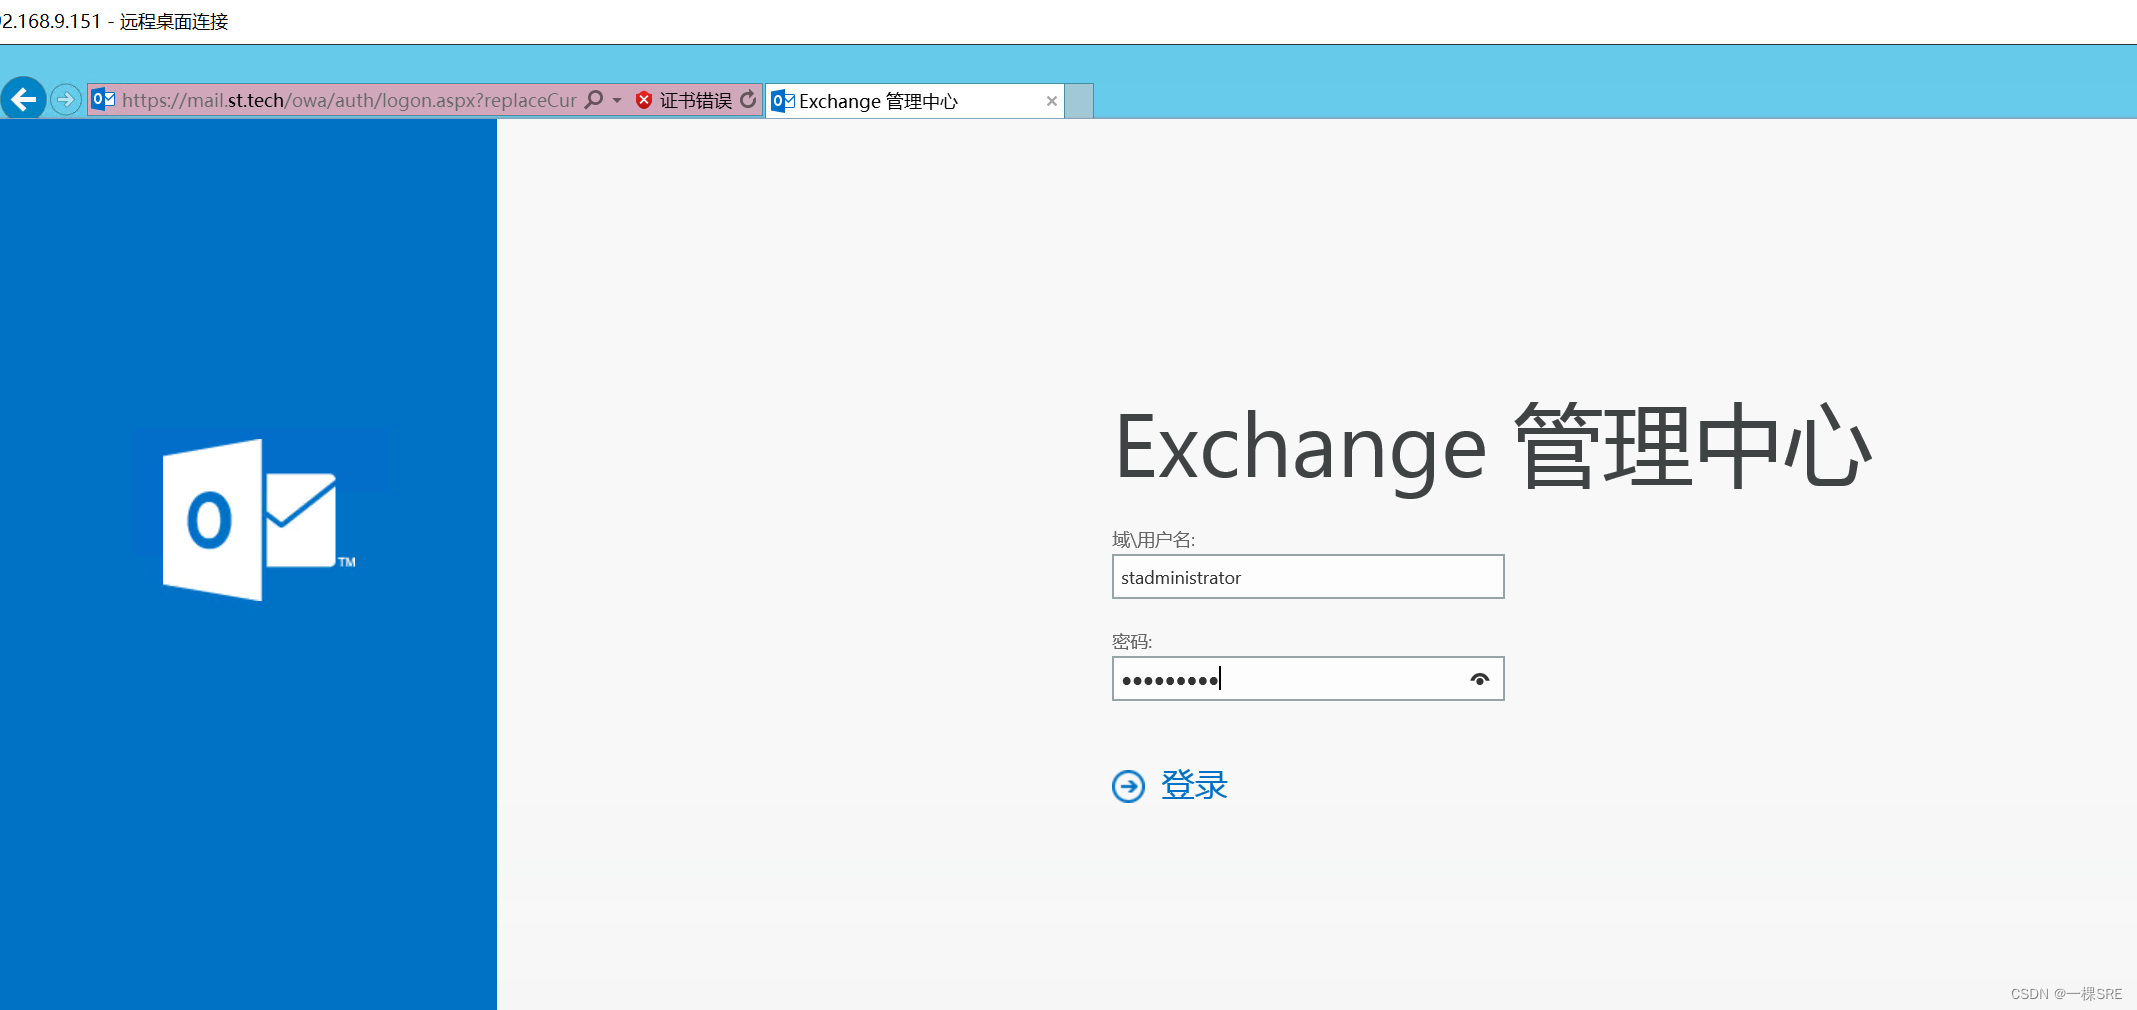This screenshot has width=2137, height=1010.
Task: Click the 远程桌面连接 window title text
Action: 174,21
